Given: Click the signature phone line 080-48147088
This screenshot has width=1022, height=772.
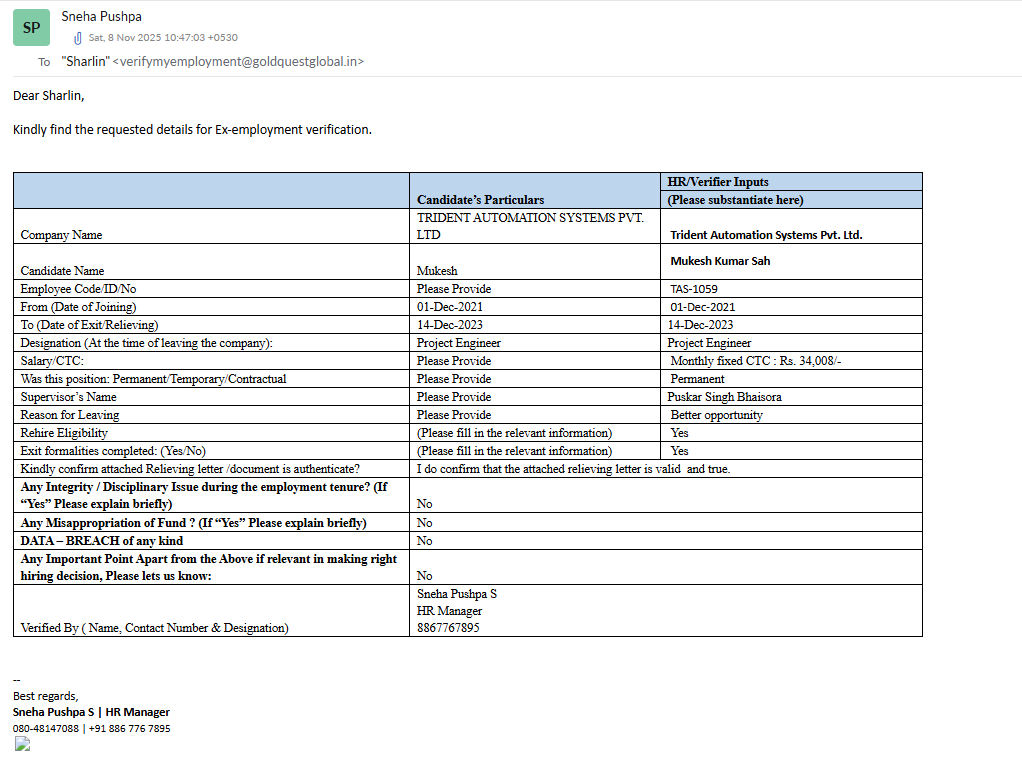Looking at the screenshot, I should [x=46, y=729].
